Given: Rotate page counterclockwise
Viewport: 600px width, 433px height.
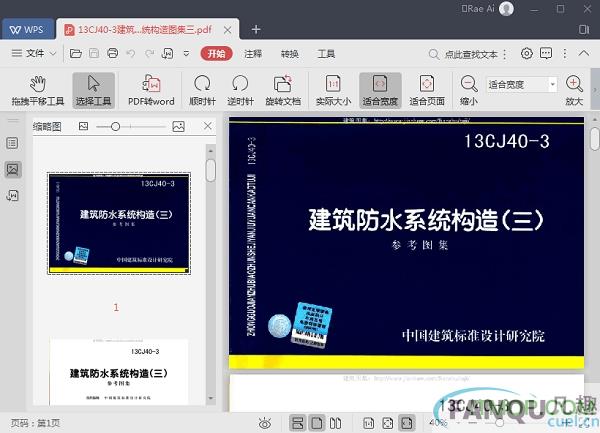Looking at the screenshot, I should tap(240, 90).
